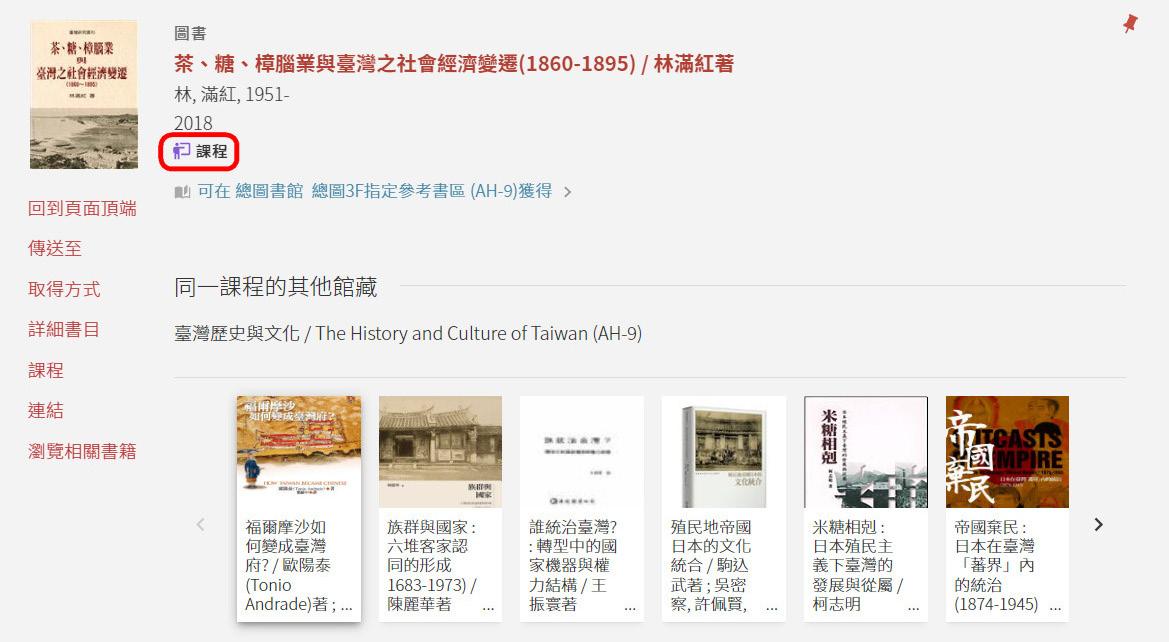The image size is (1169, 642).
Task: Open the 米糖相剋 book card
Action: click(866, 509)
